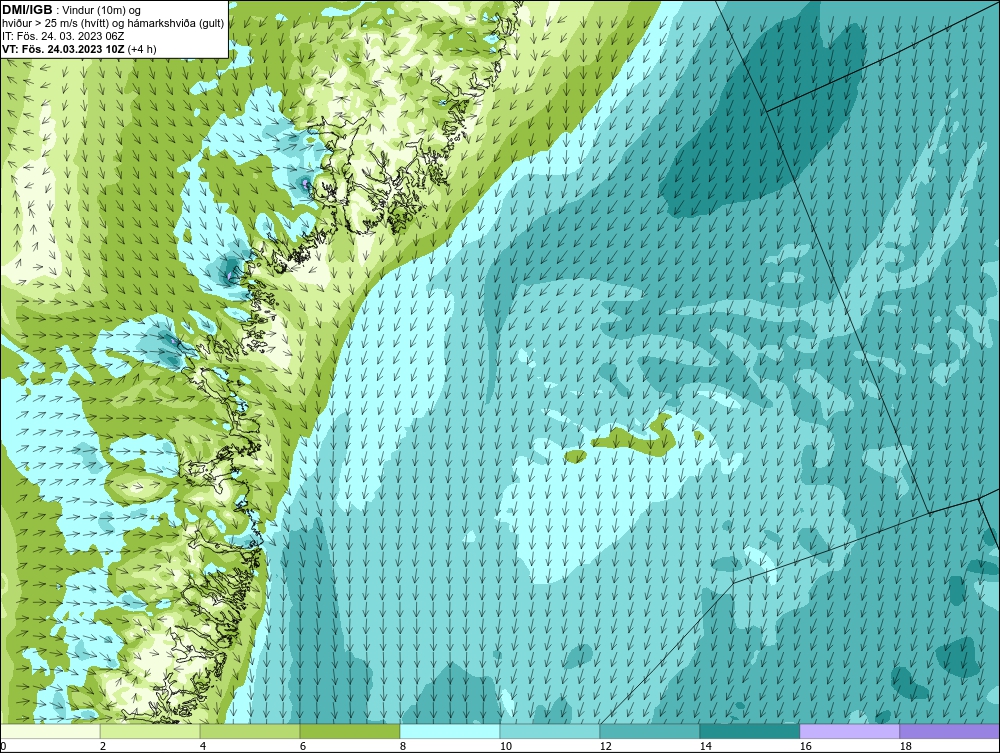Click the 2–4 m/s light green legend swatch
Image resolution: width=1000 pixels, height=753 pixels.
(x=150, y=731)
